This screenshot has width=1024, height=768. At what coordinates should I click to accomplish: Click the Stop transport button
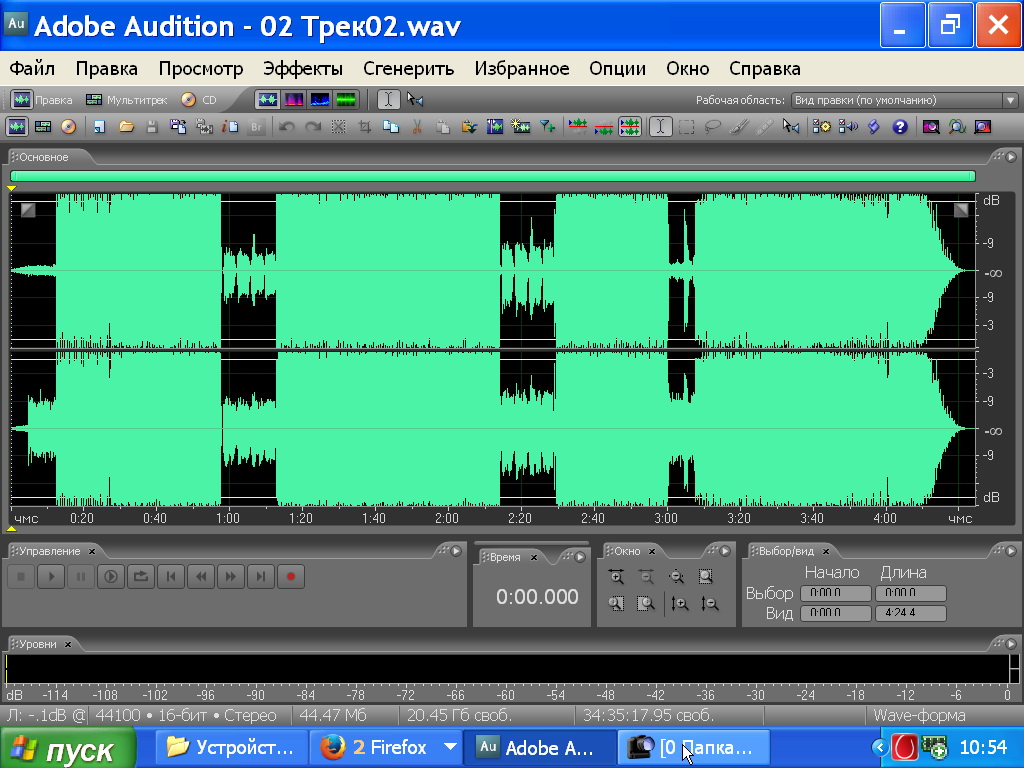coord(21,577)
